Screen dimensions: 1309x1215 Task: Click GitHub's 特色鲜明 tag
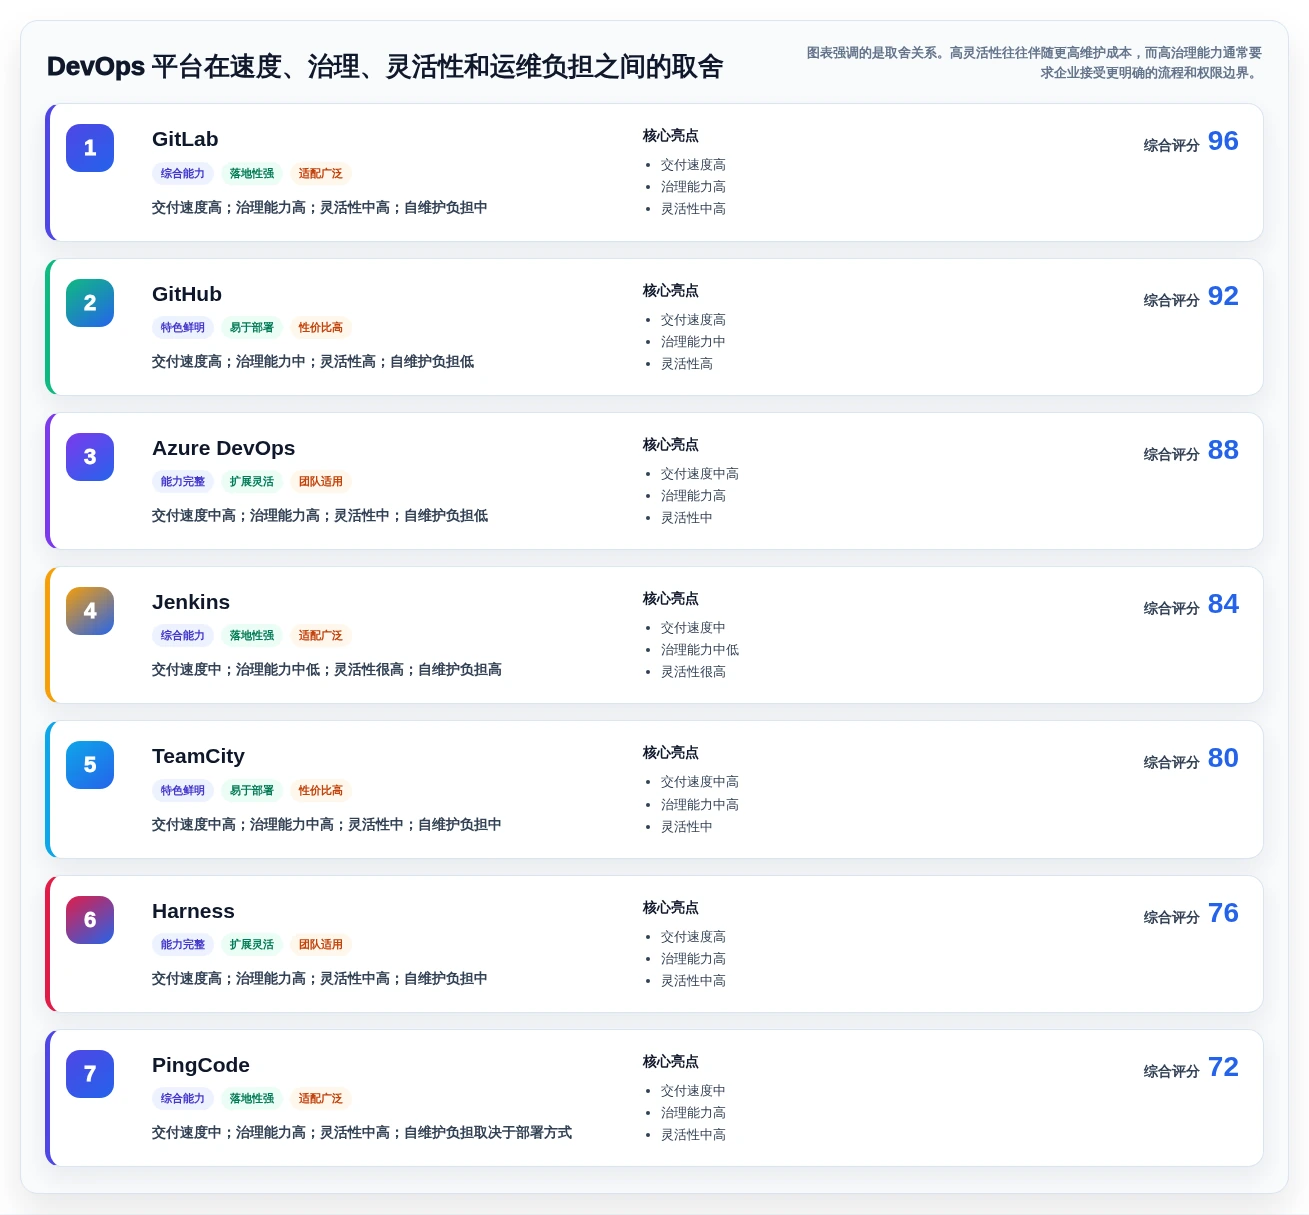point(183,327)
